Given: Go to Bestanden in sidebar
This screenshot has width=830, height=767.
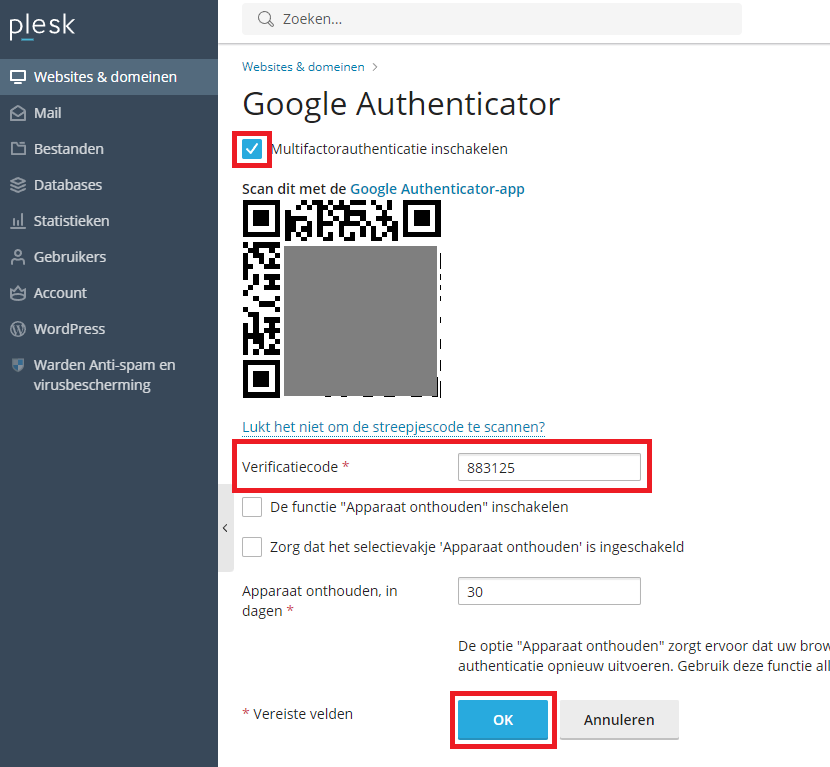Looking at the screenshot, I should (x=109, y=149).
